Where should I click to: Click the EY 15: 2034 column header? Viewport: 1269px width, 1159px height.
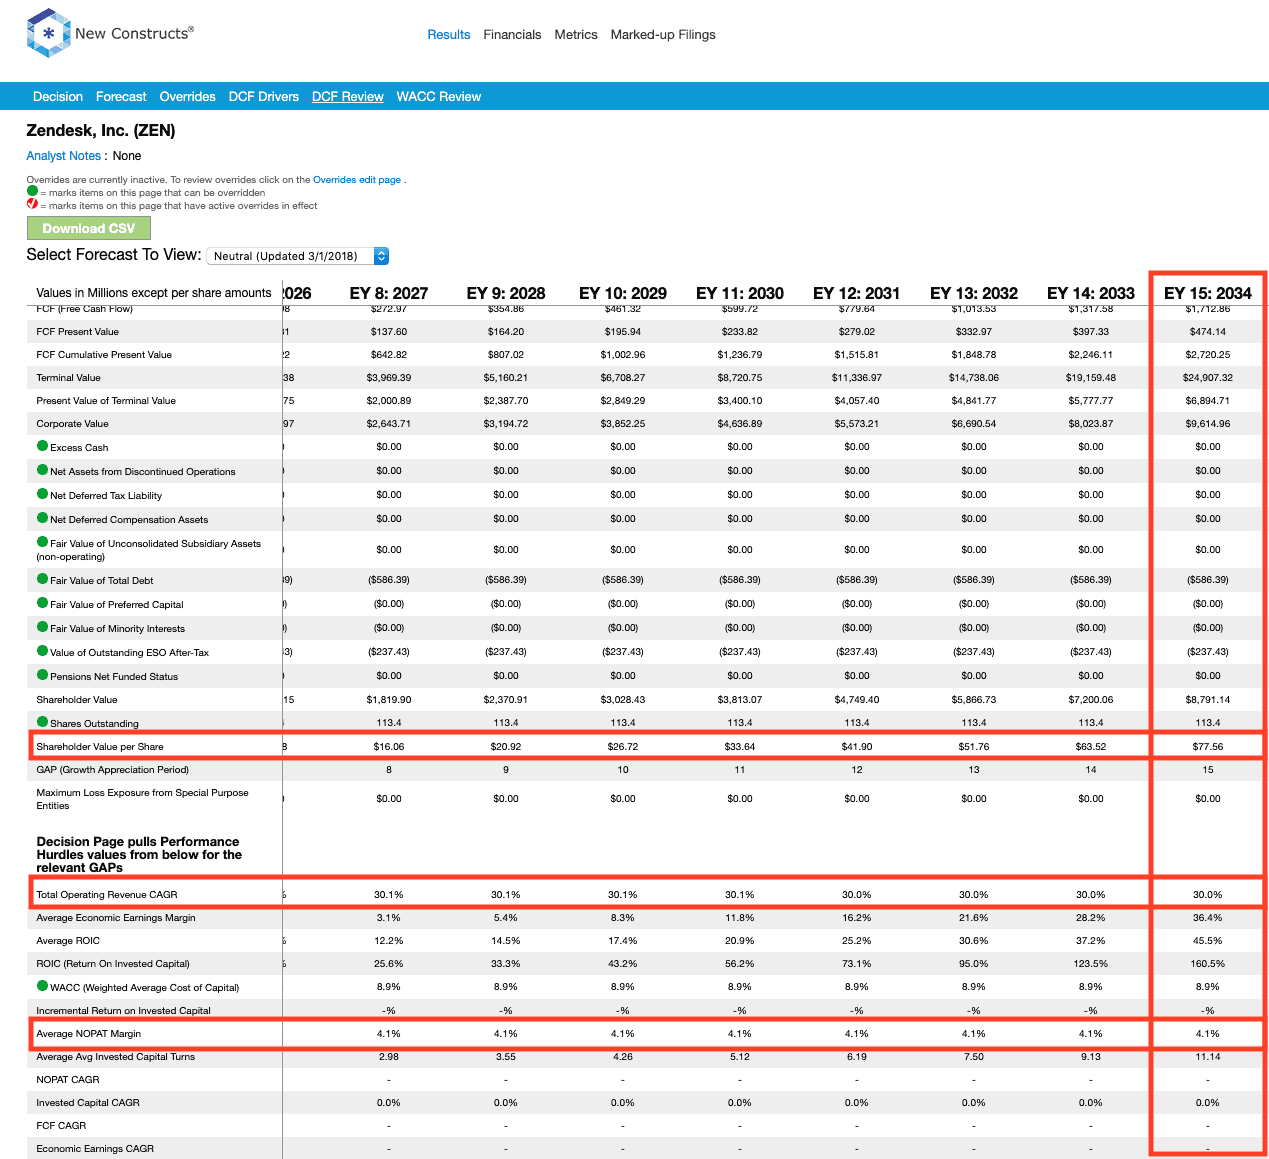click(x=1208, y=293)
